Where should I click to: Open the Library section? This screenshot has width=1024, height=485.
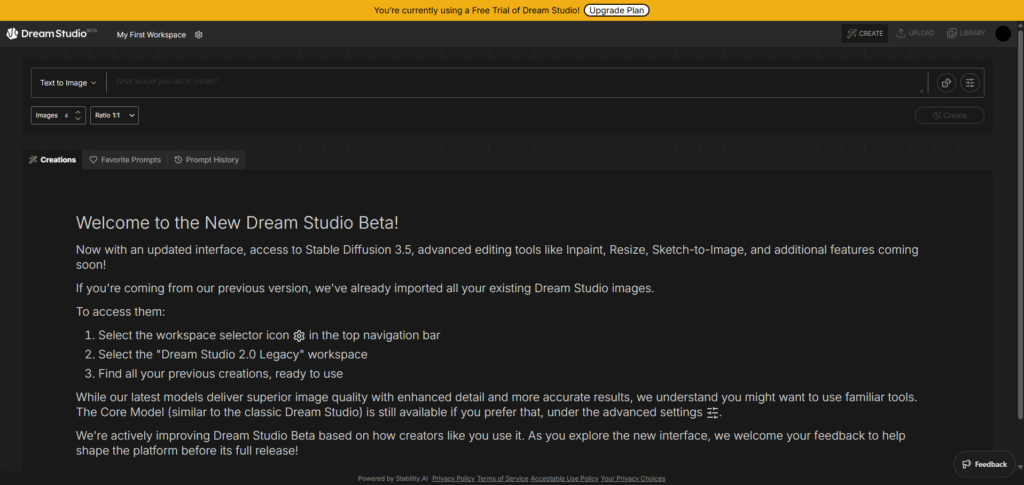coord(966,34)
